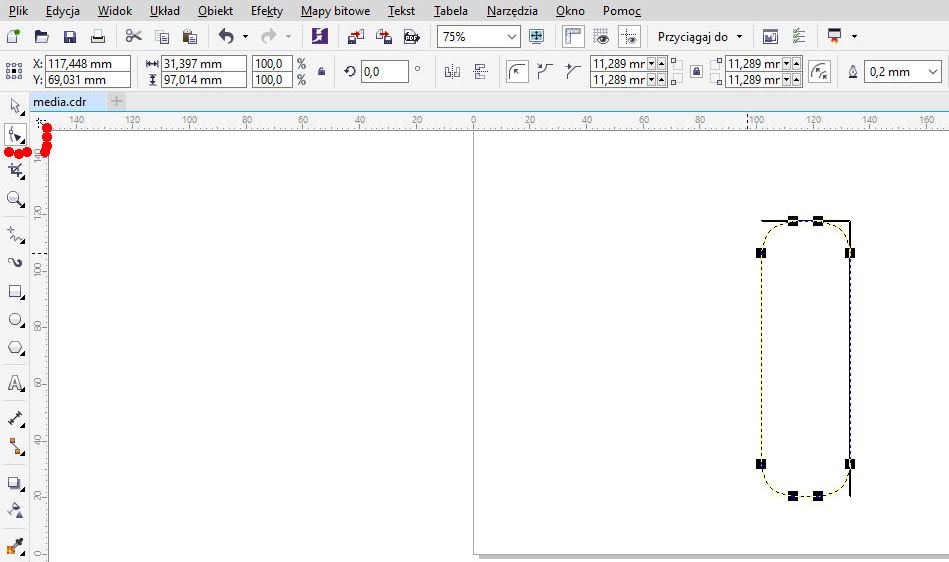Click the Undo arrow button
Image resolution: width=949 pixels, height=562 pixels.
tap(226, 37)
